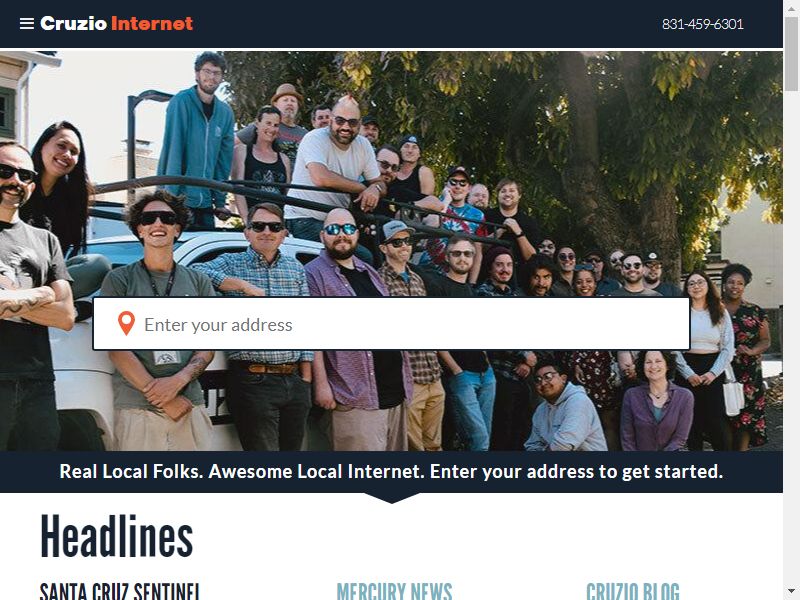The height and width of the screenshot is (600, 800).
Task: Click the dark navy header bar background
Action: (408, 23)
